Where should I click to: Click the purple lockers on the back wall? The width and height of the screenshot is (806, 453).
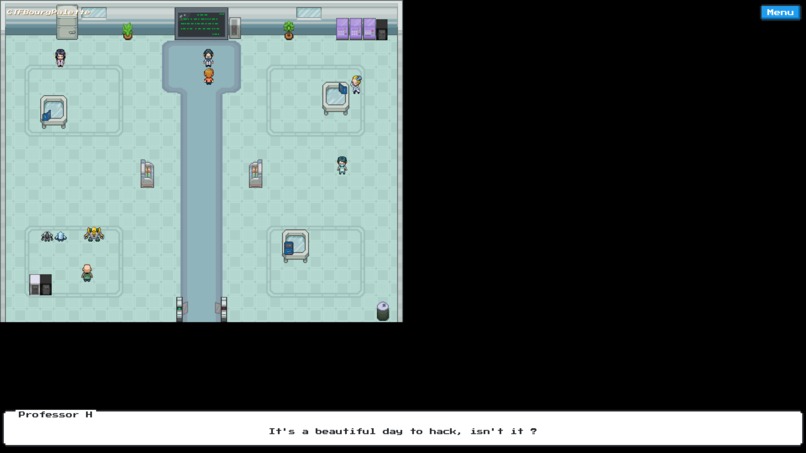356,29
